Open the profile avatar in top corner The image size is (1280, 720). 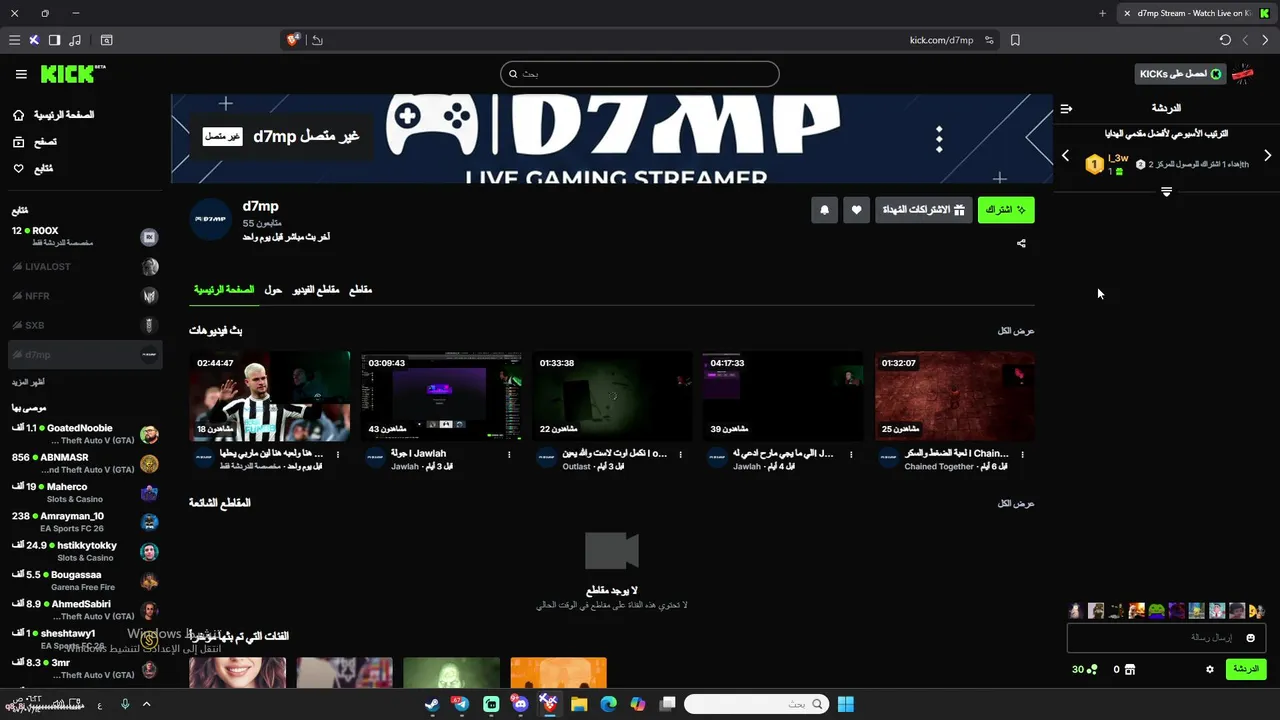[1243, 74]
